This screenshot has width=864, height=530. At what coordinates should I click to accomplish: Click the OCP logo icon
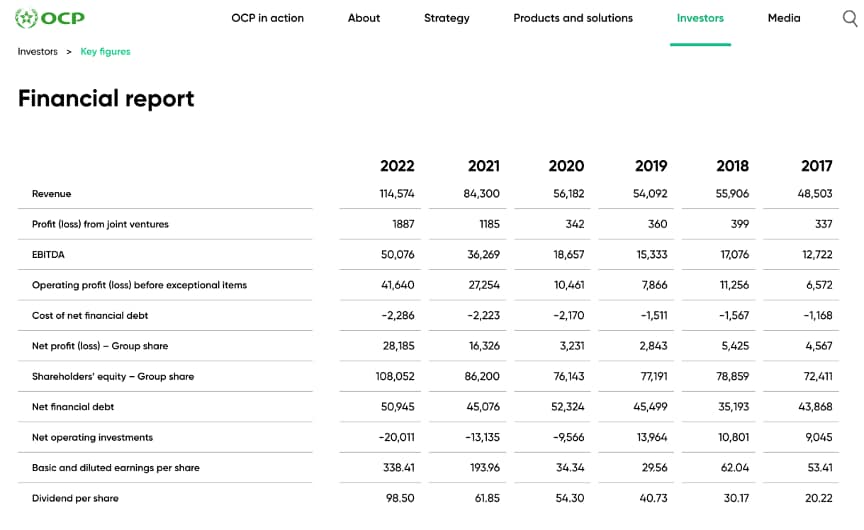point(28,18)
